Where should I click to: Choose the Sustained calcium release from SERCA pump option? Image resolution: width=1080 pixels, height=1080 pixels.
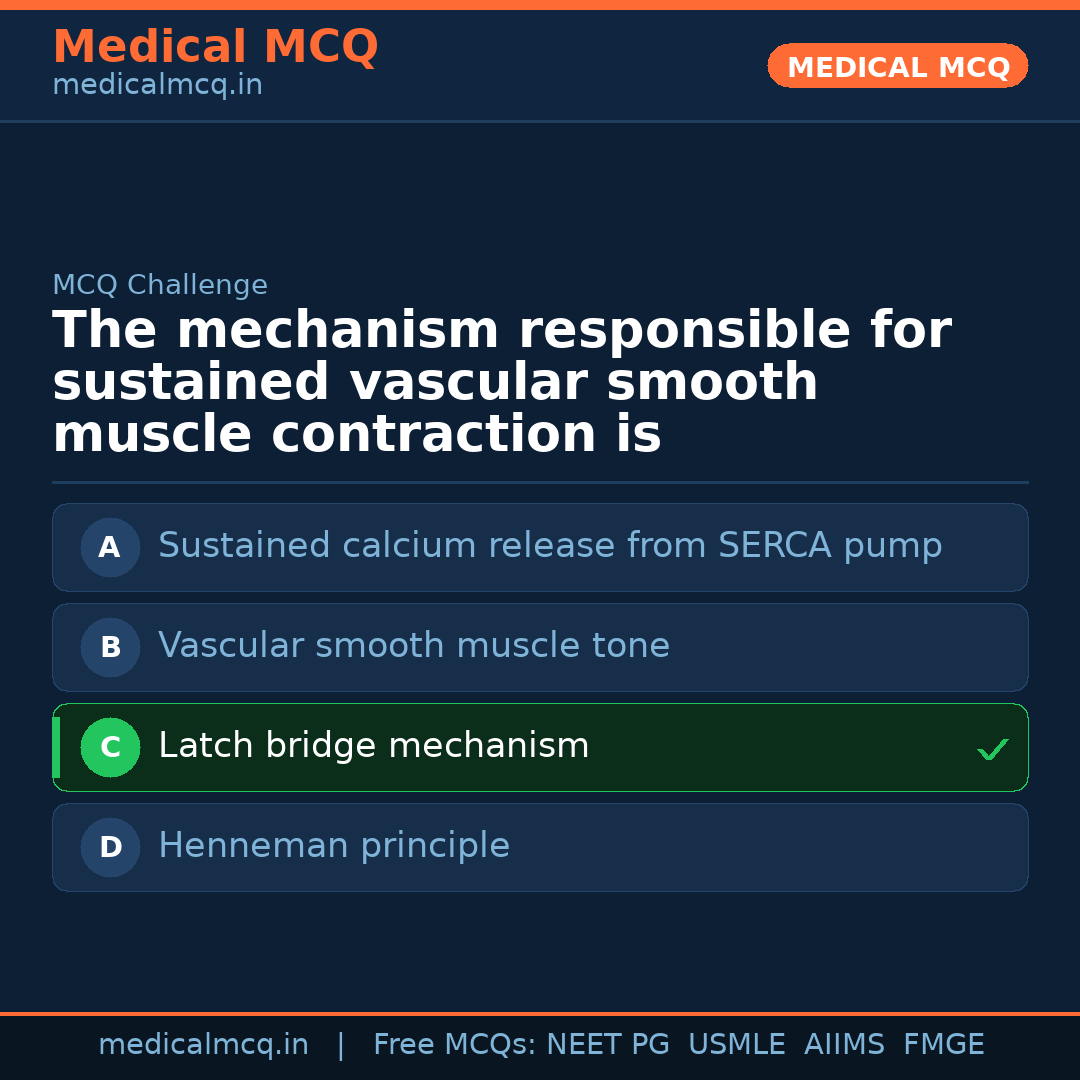550,546
